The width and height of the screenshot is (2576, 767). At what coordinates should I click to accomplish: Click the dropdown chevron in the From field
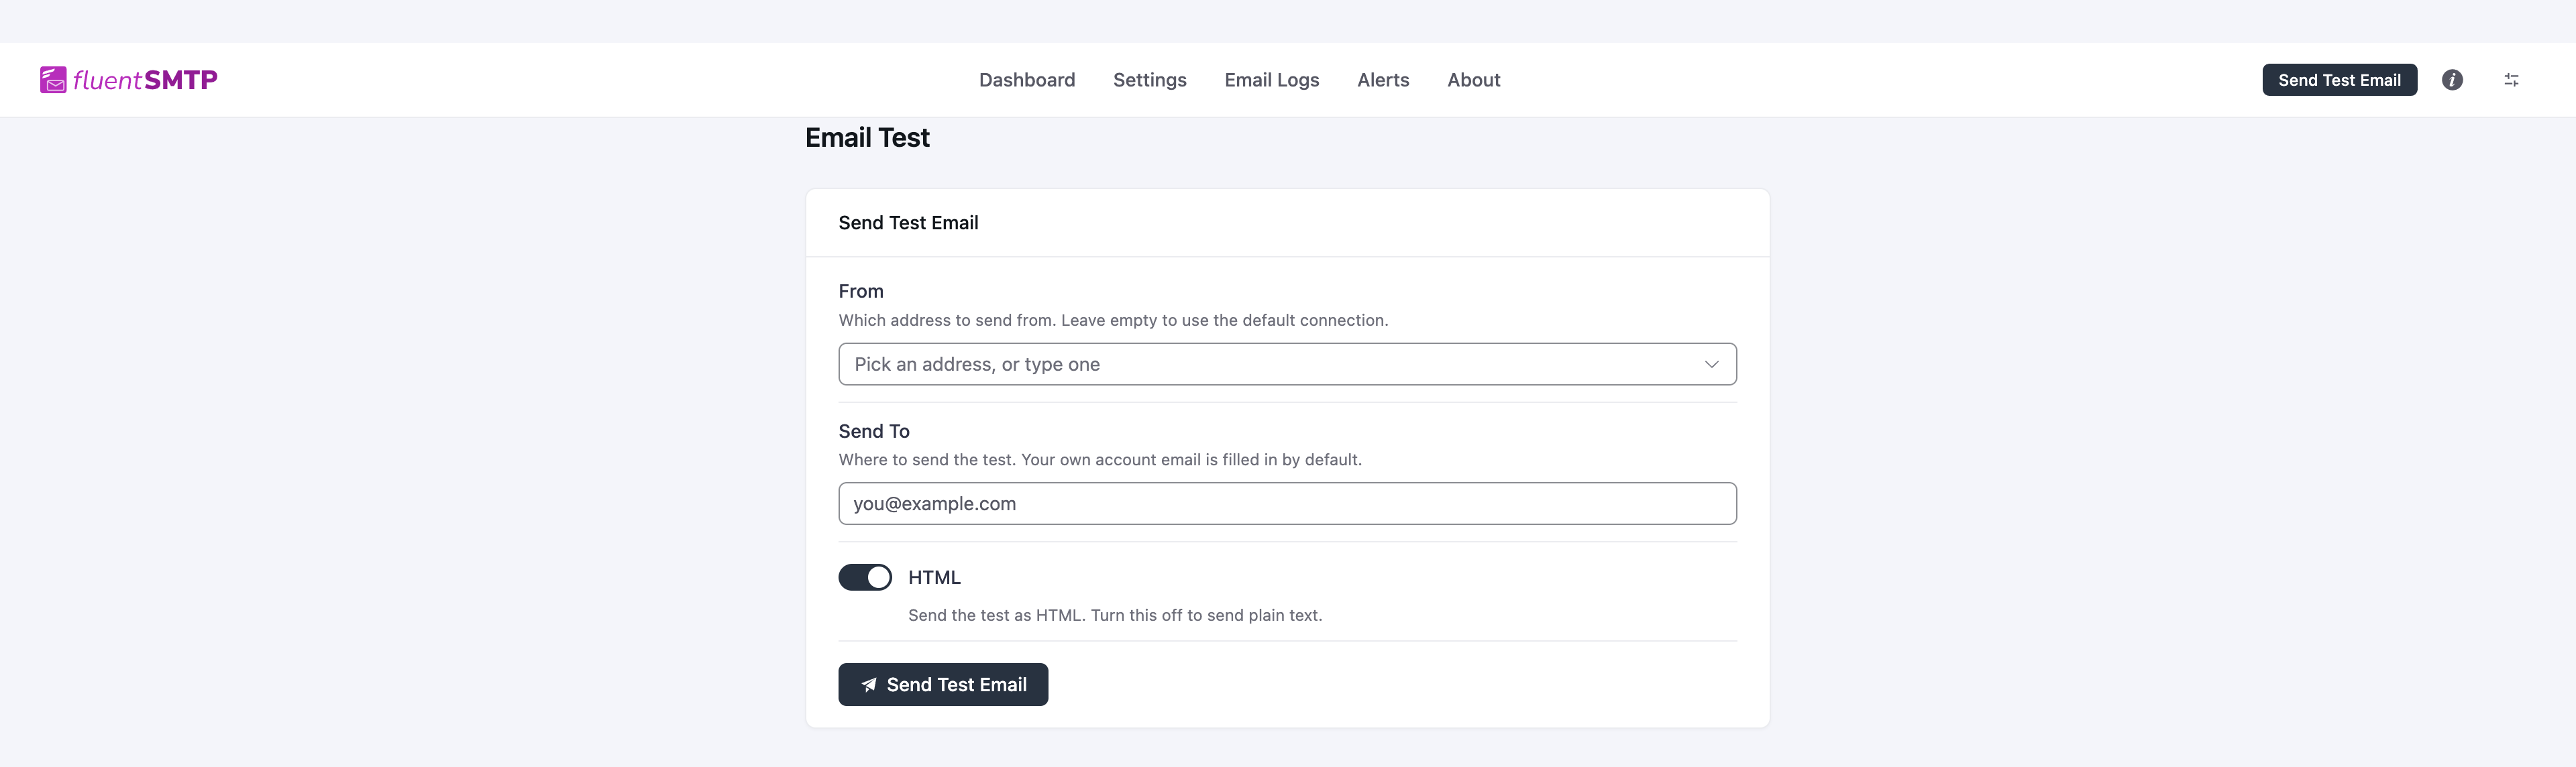point(1711,364)
